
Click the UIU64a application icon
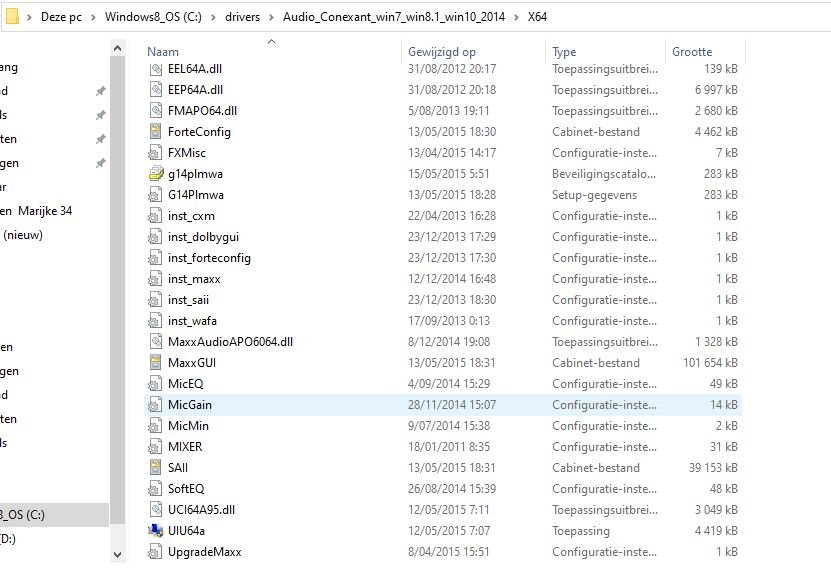tap(155, 531)
